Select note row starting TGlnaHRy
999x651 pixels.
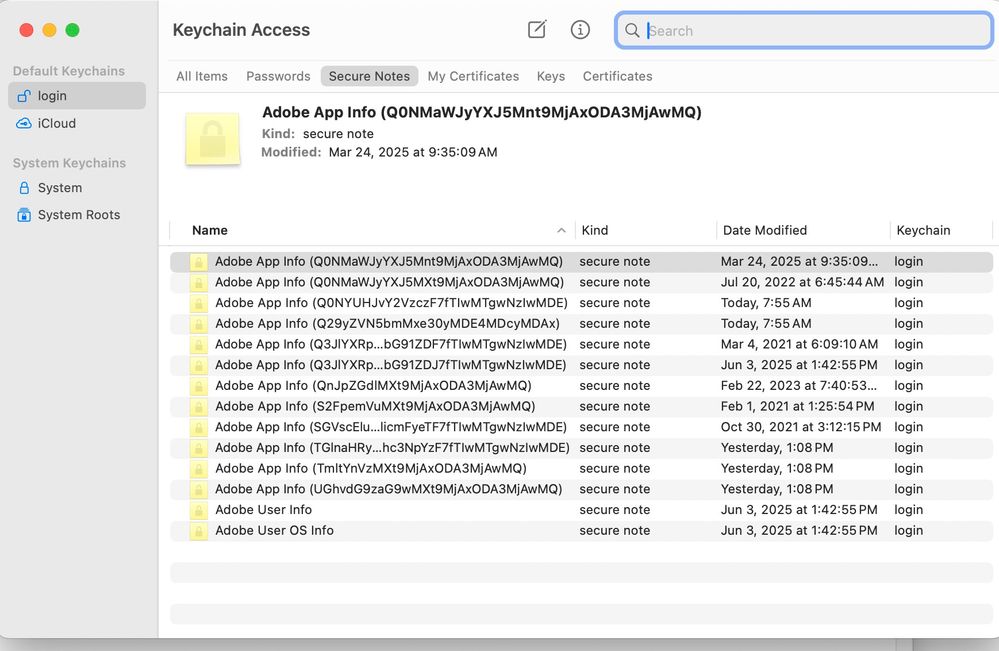(x=581, y=448)
